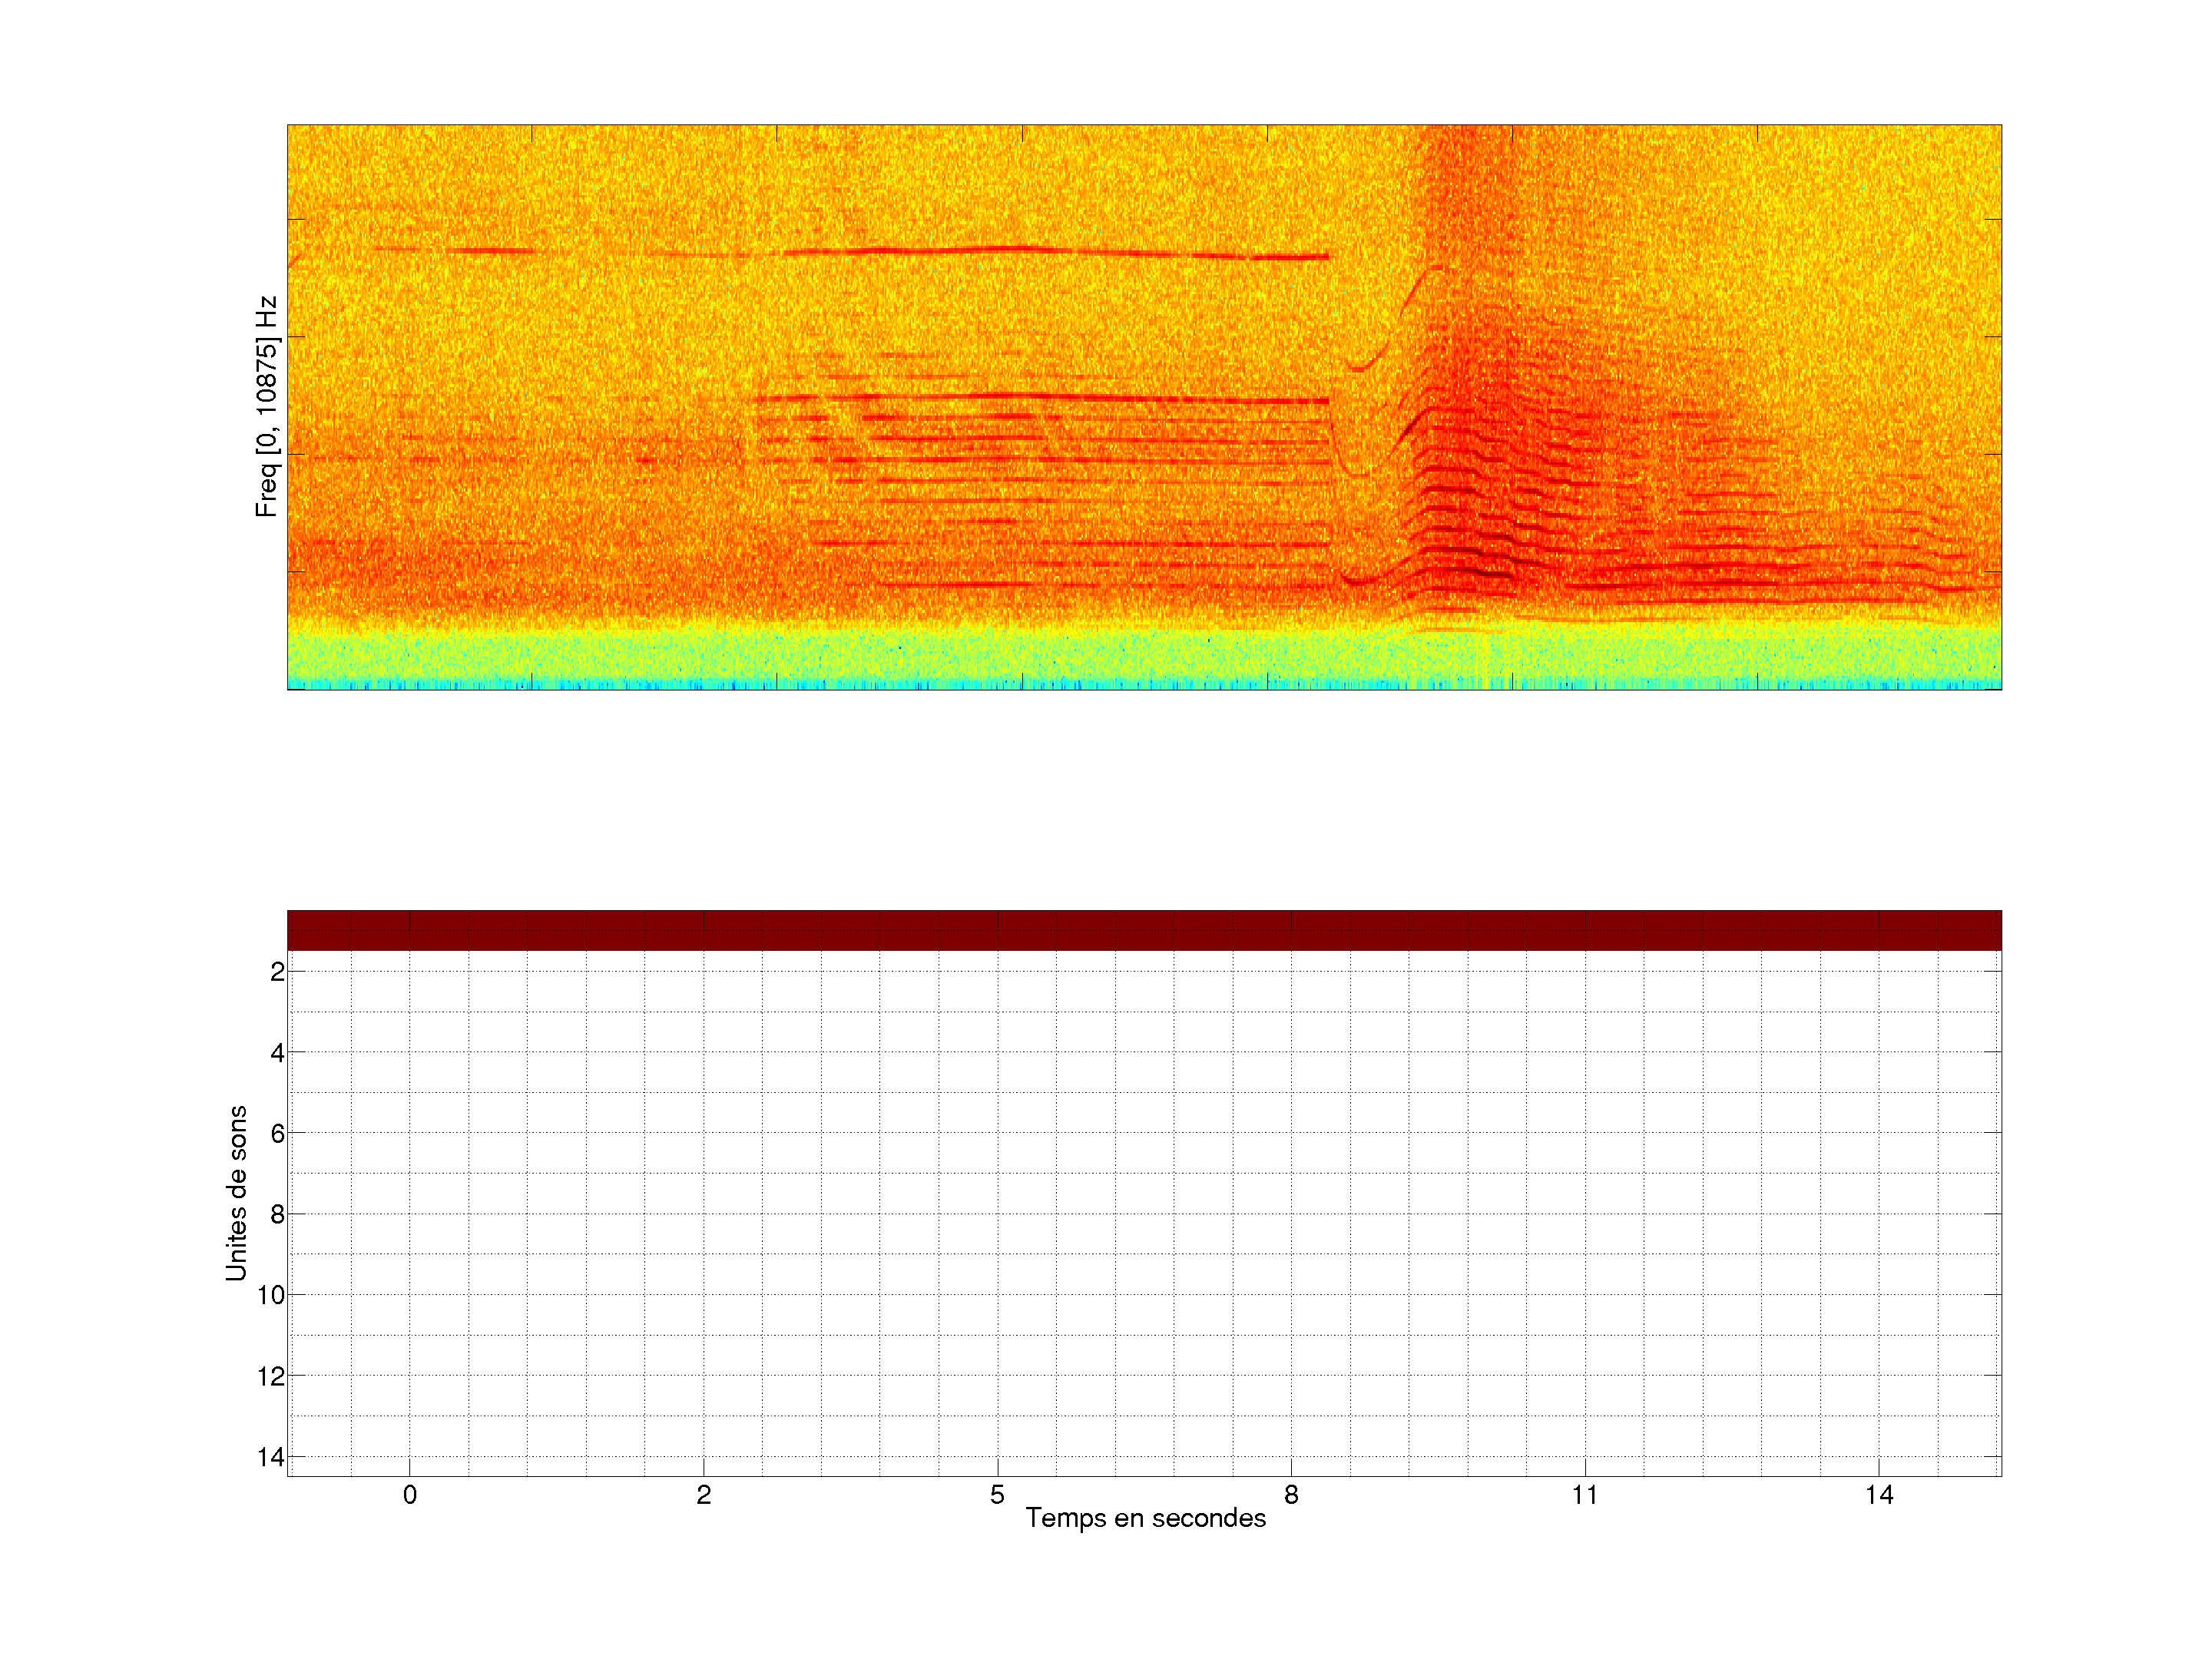Click the dark red bar in the lower plot
Viewport: 2212px width, 1659px height.
click(1144, 930)
